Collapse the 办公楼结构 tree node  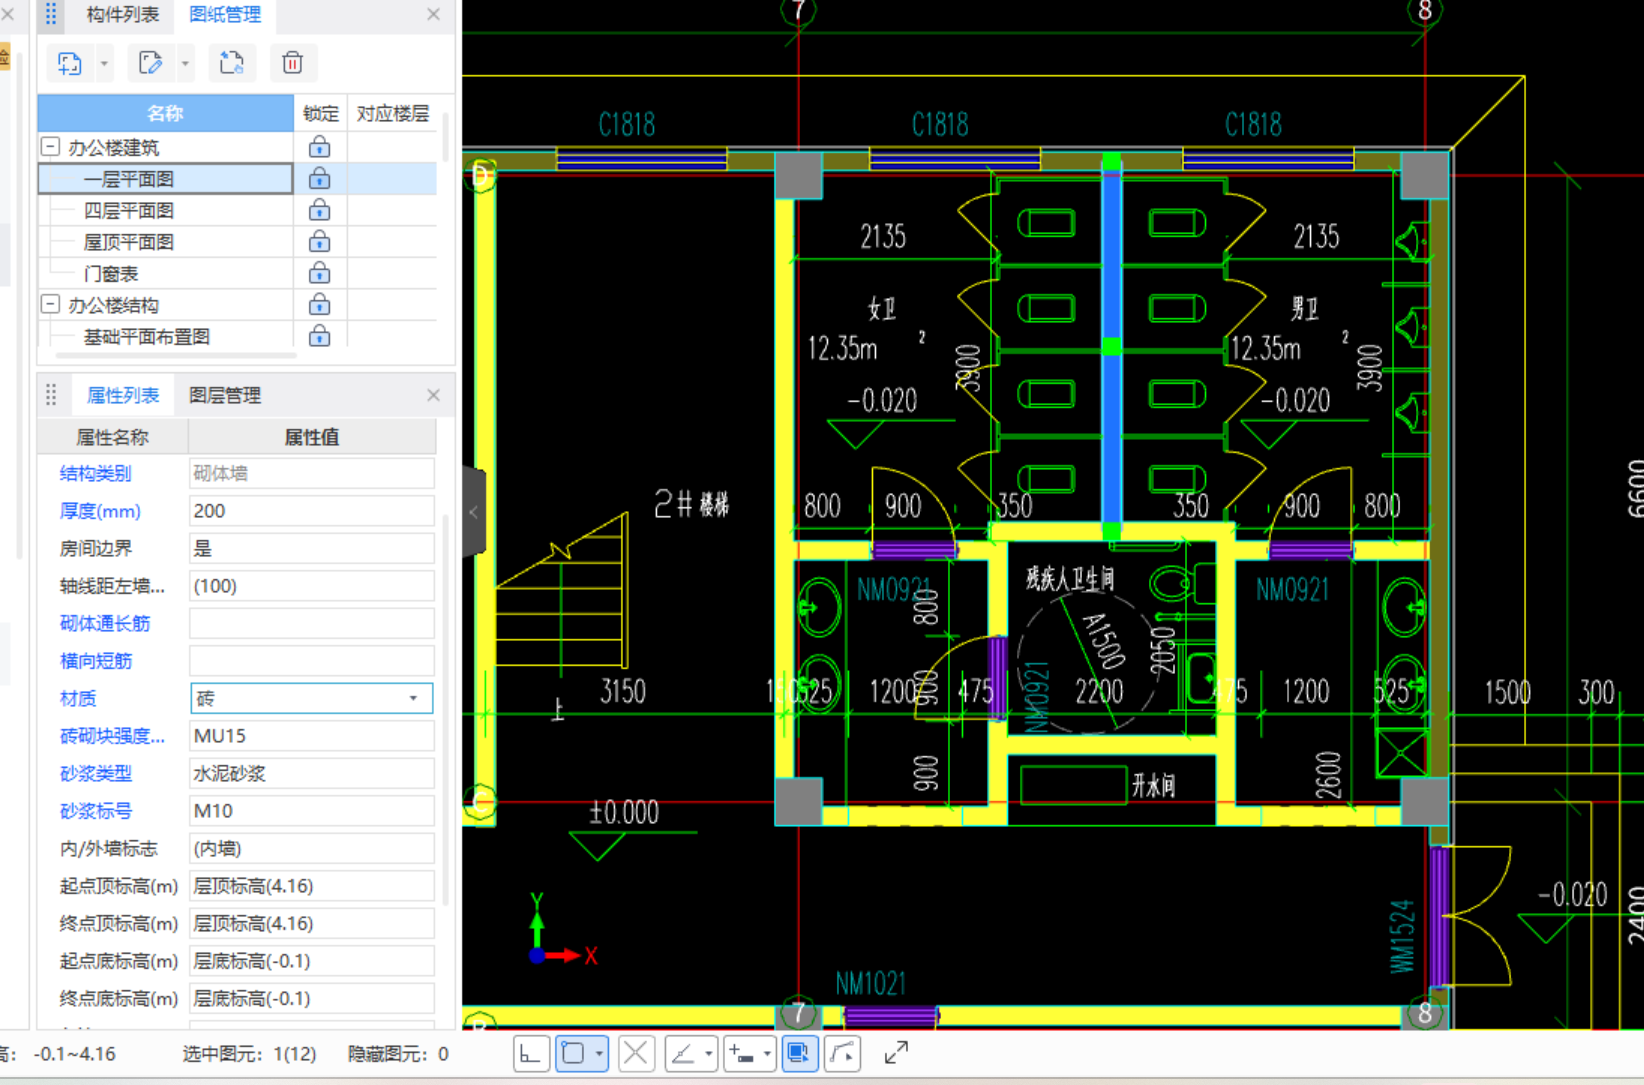[x=50, y=304]
